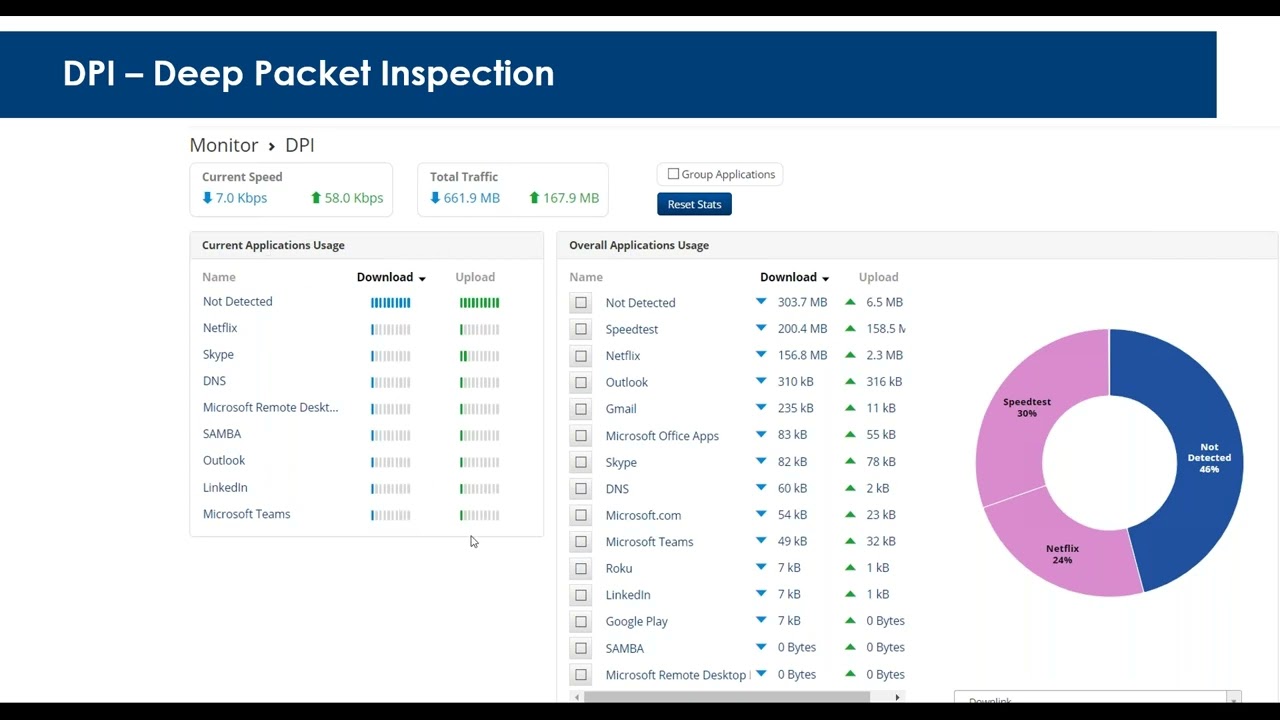
Task: Click the download triangle beside 156.8 MB
Action: (x=761, y=354)
